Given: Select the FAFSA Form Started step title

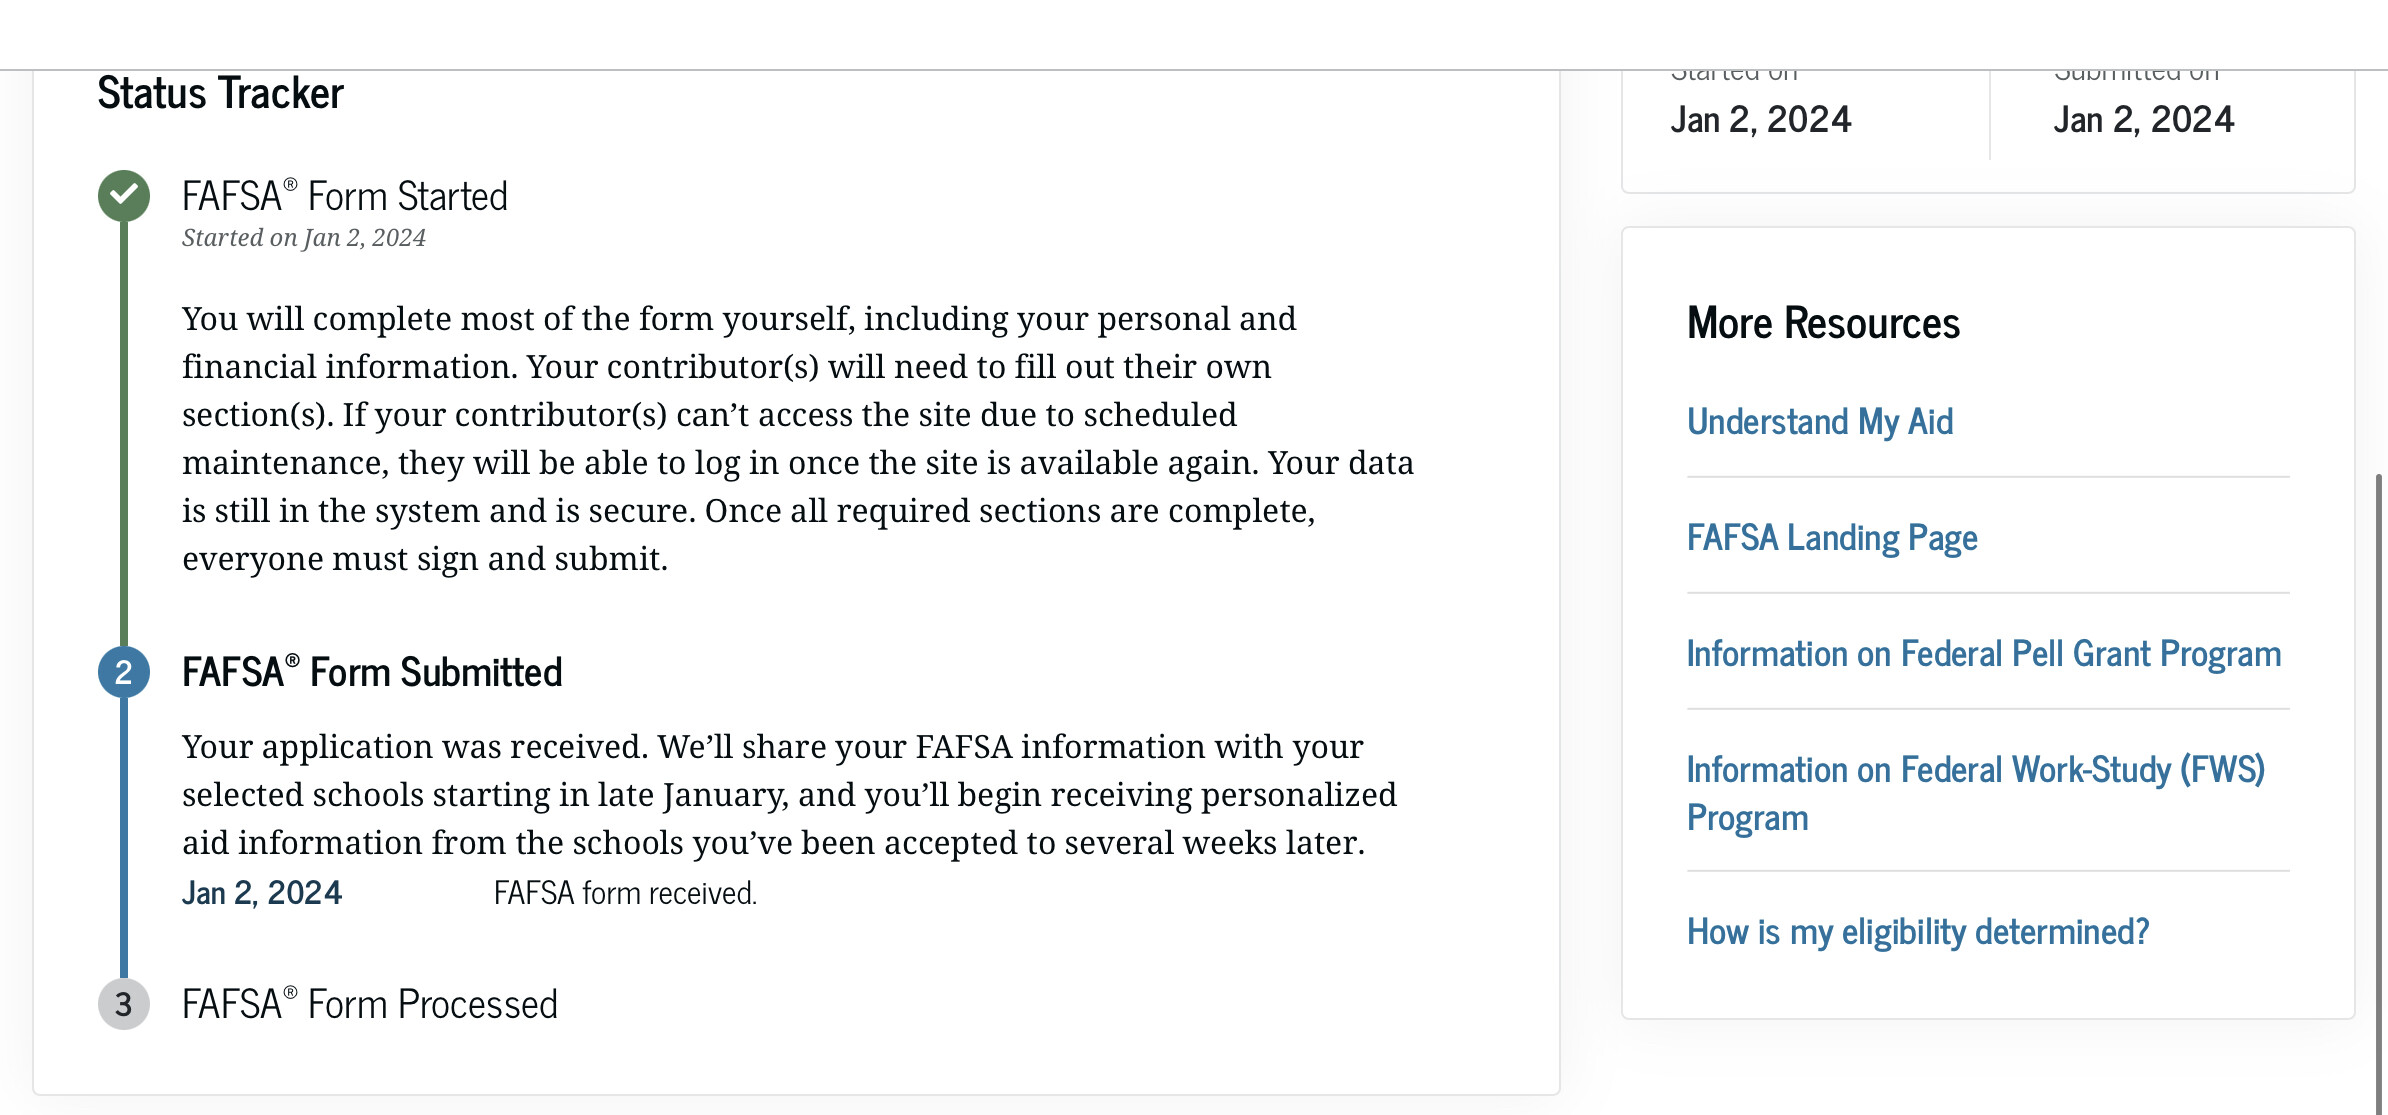Looking at the screenshot, I should pos(345,196).
